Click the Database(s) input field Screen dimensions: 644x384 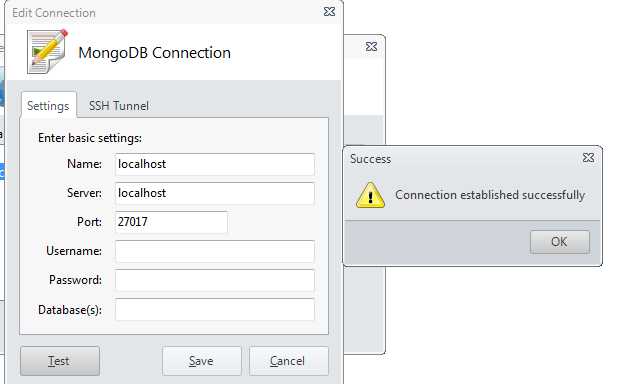[215, 310]
